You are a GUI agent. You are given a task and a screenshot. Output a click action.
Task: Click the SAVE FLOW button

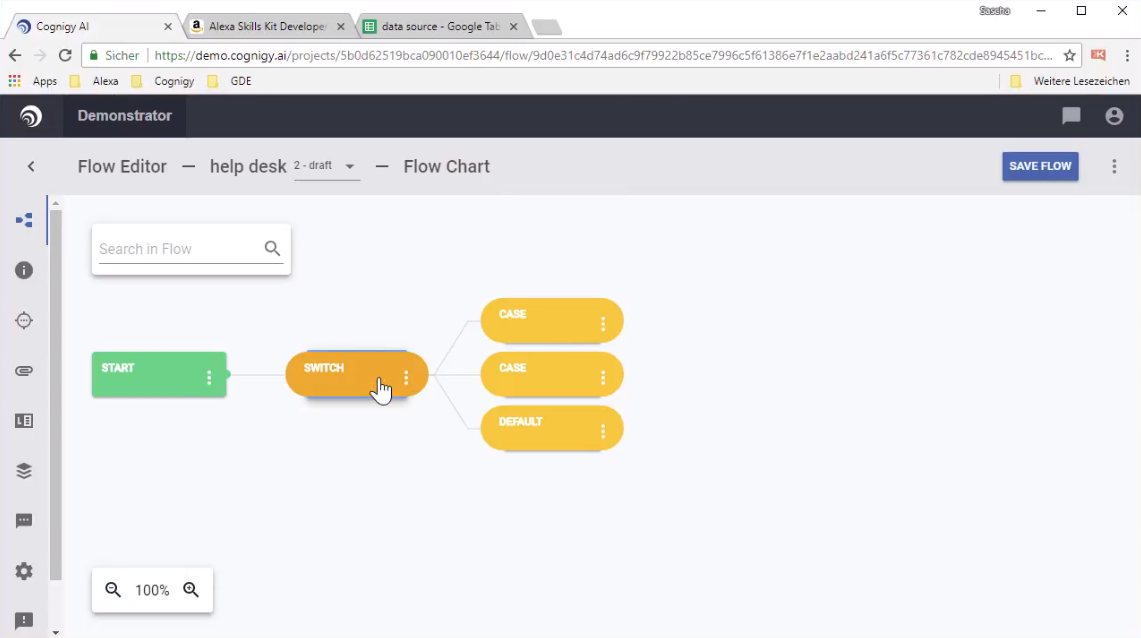click(x=1040, y=166)
